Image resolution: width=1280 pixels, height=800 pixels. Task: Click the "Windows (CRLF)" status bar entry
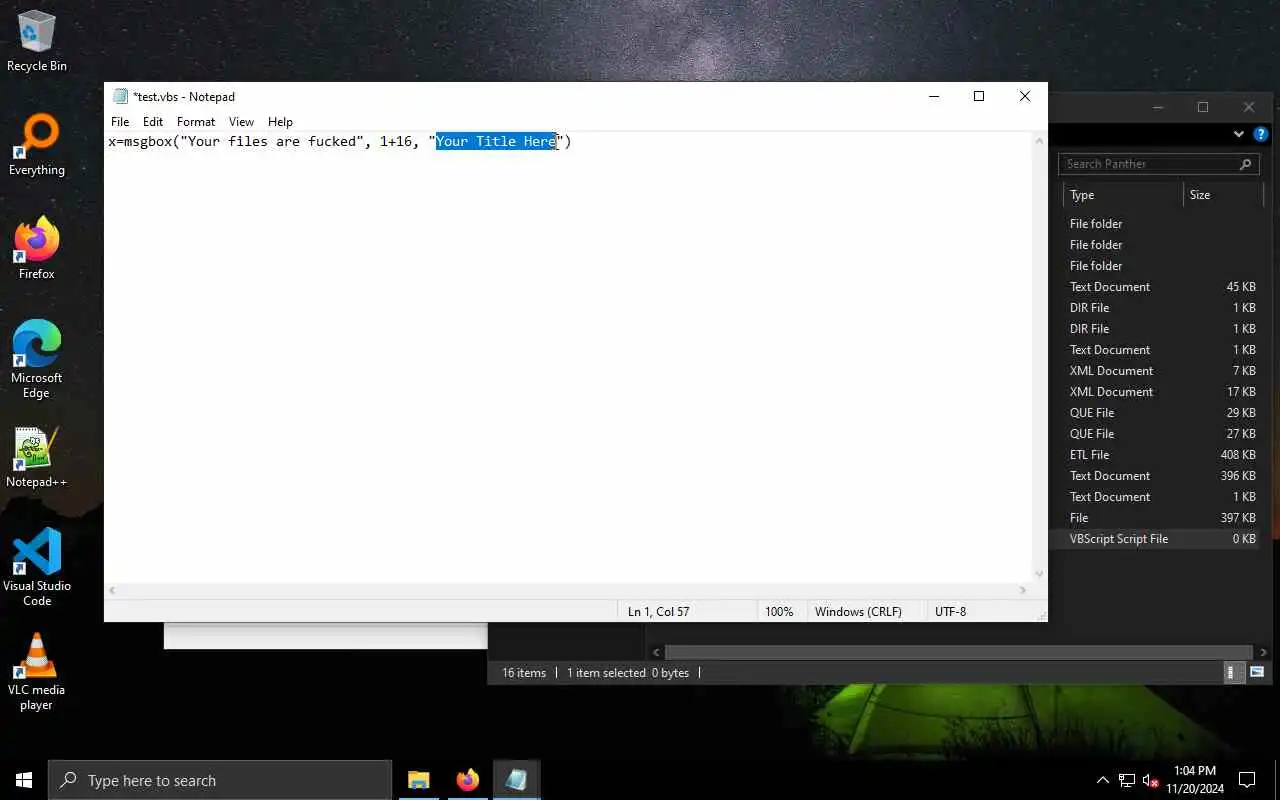tap(858, 612)
